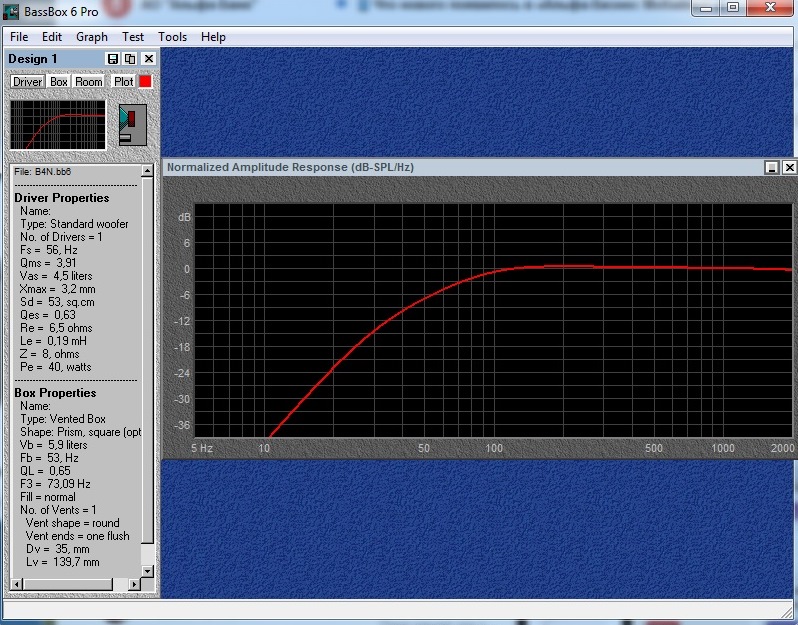Click the 'Sd = 53, sq.cm' value
Viewport: 798px width, 625px height.
[58, 302]
